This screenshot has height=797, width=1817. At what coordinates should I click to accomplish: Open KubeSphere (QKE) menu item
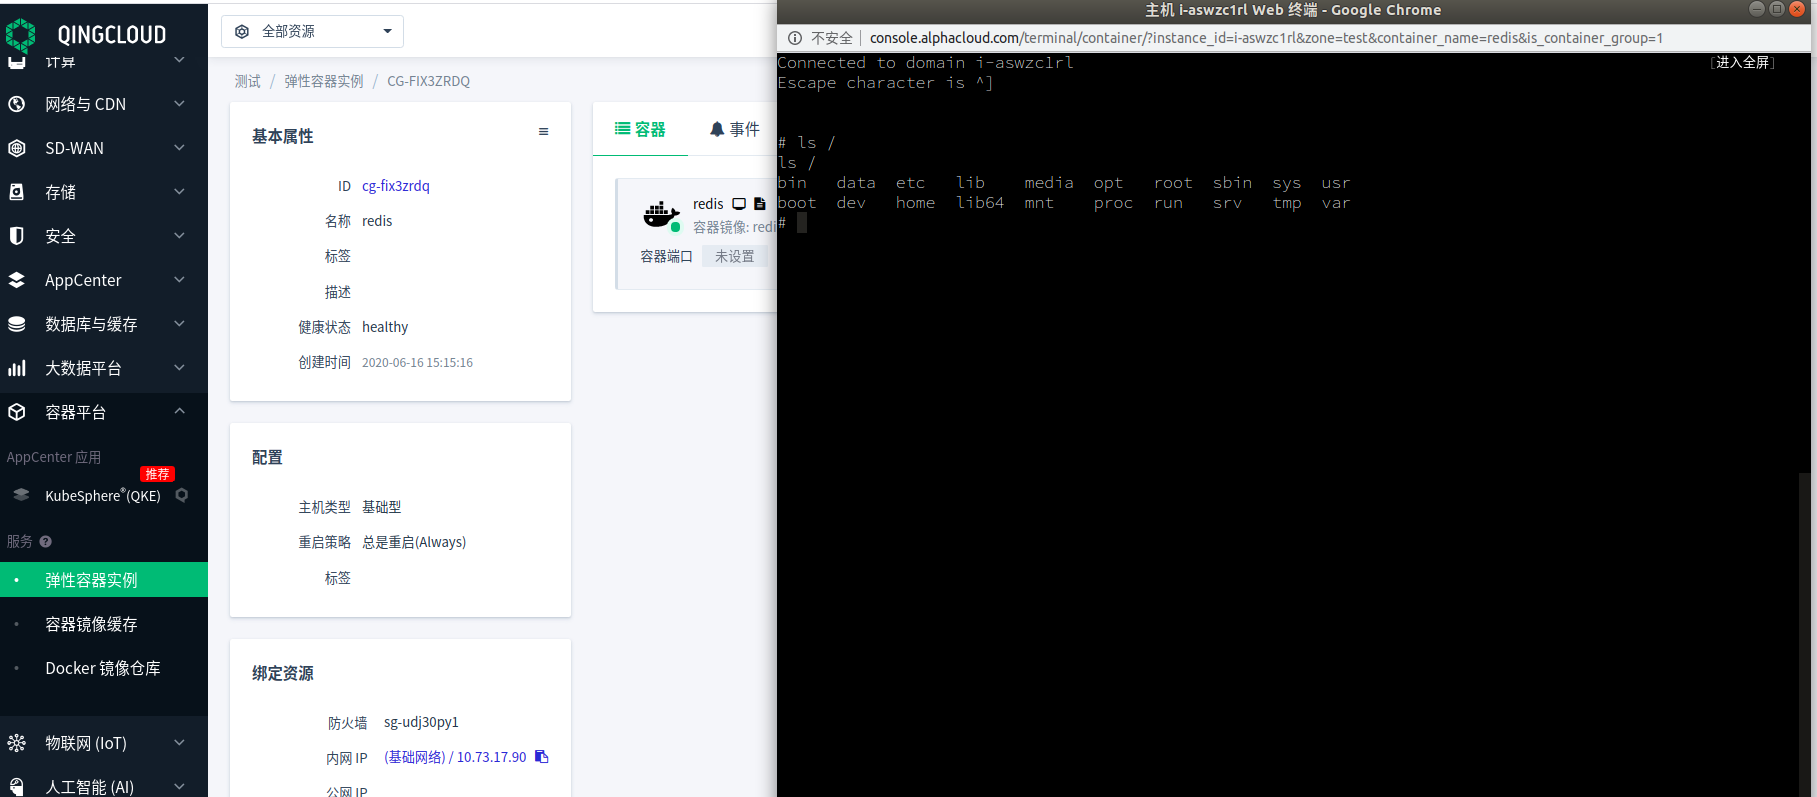coord(104,495)
